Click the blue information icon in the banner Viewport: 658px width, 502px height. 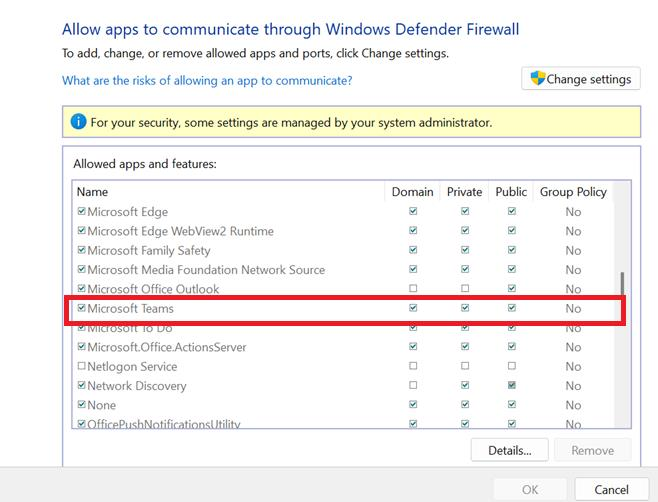(78, 122)
